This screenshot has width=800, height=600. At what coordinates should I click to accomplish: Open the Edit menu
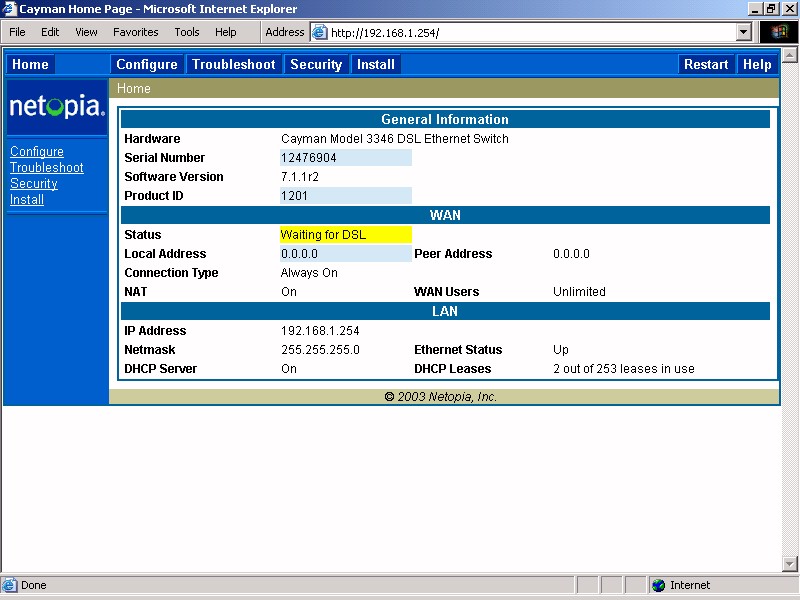coord(50,32)
